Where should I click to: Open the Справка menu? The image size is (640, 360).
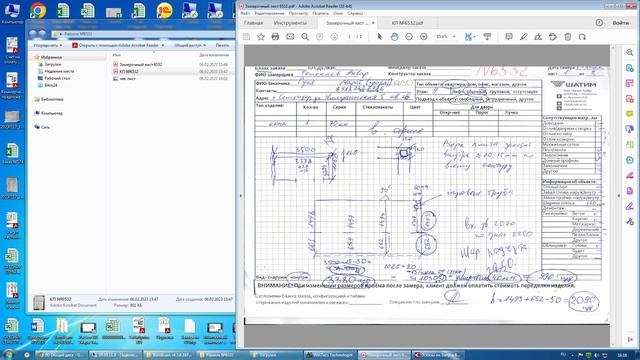point(356,13)
